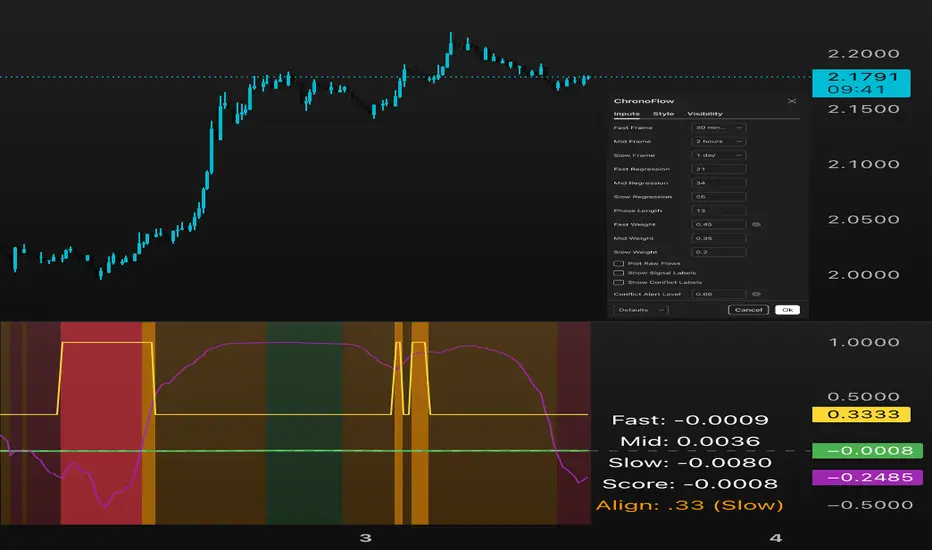Check the Show Conflict Labels option
932x550 pixels.
tap(619, 283)
